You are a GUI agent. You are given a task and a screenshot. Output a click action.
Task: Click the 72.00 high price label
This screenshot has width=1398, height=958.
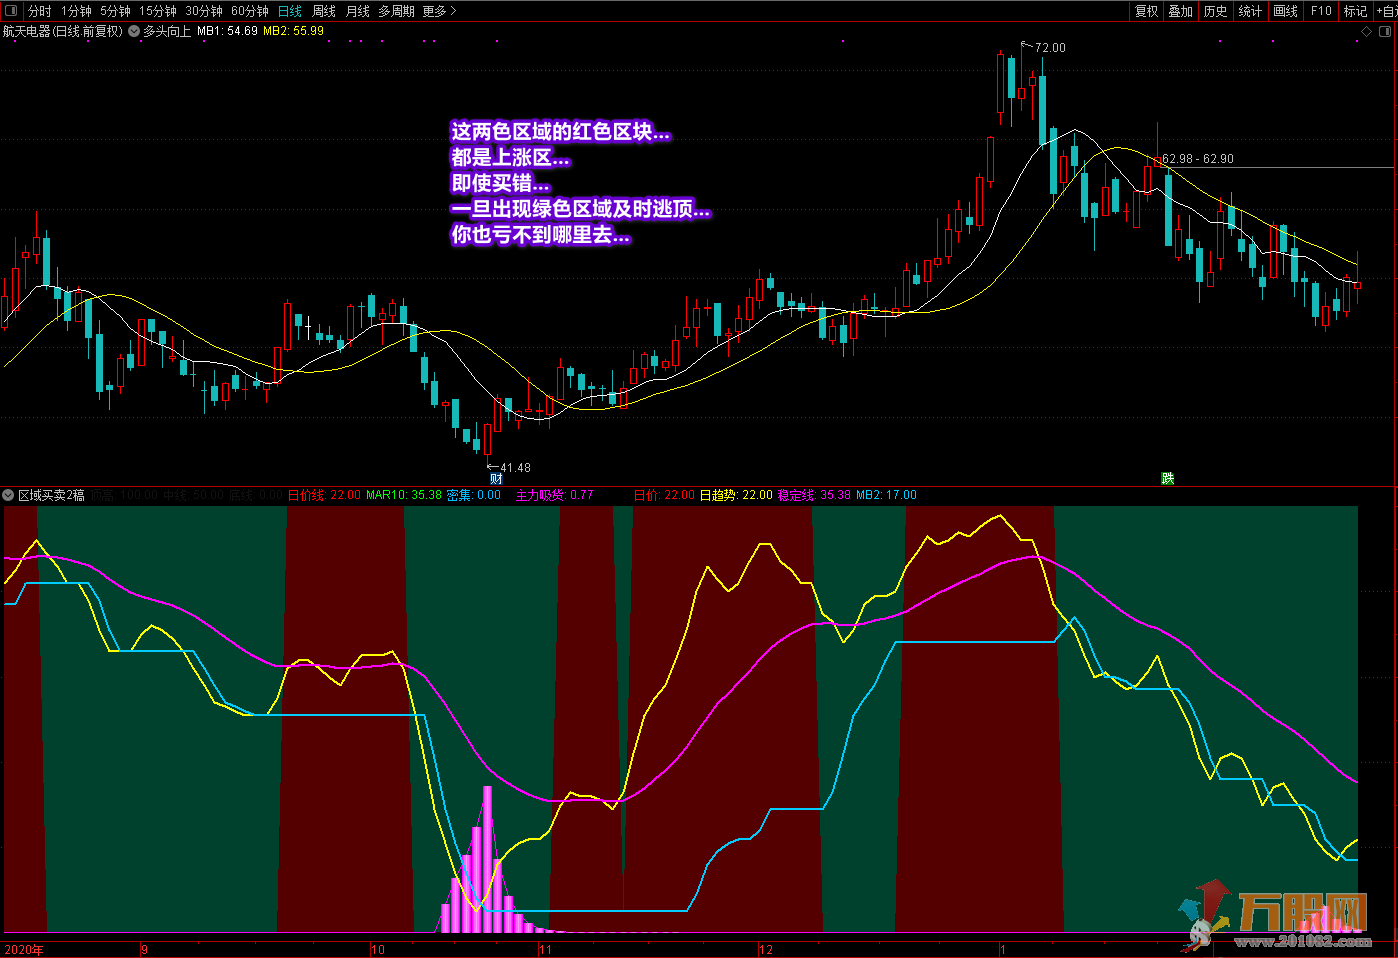point(1050,48)
